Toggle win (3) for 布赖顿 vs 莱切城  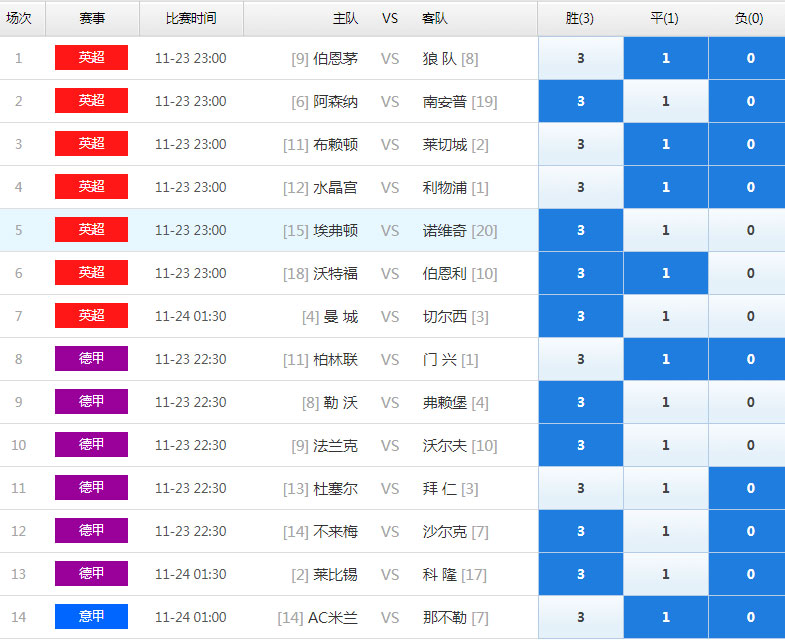click(x=581, y=144)
